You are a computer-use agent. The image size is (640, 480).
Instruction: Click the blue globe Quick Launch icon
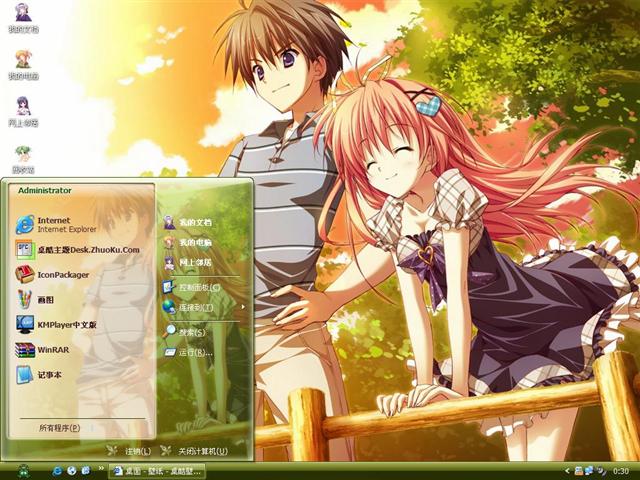click(72, 471)
